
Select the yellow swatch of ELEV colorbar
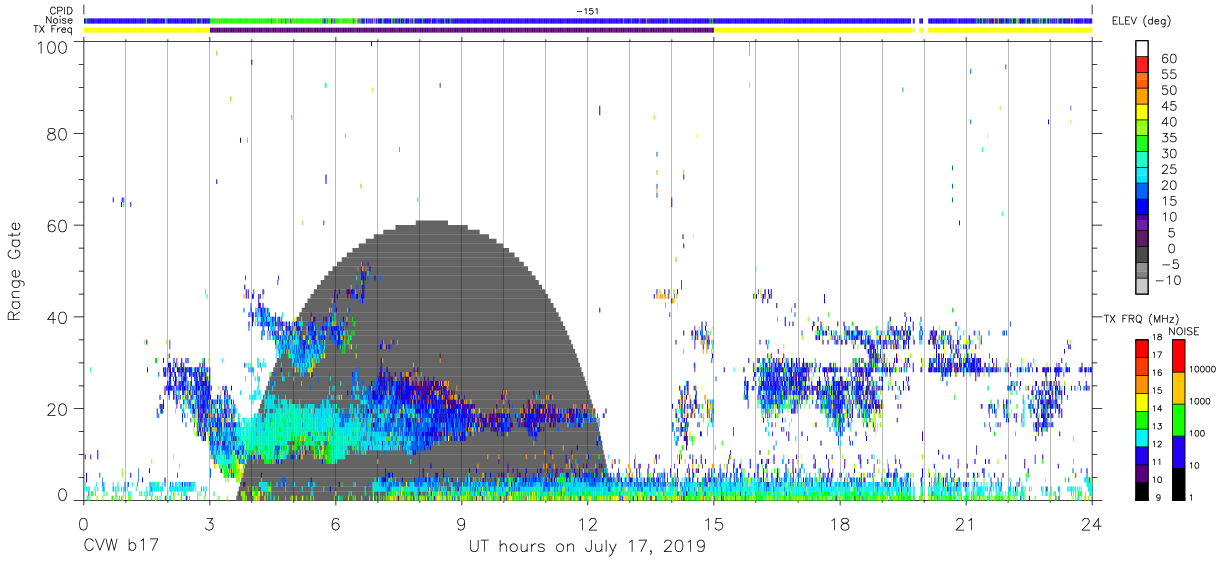coord(1141,112)
